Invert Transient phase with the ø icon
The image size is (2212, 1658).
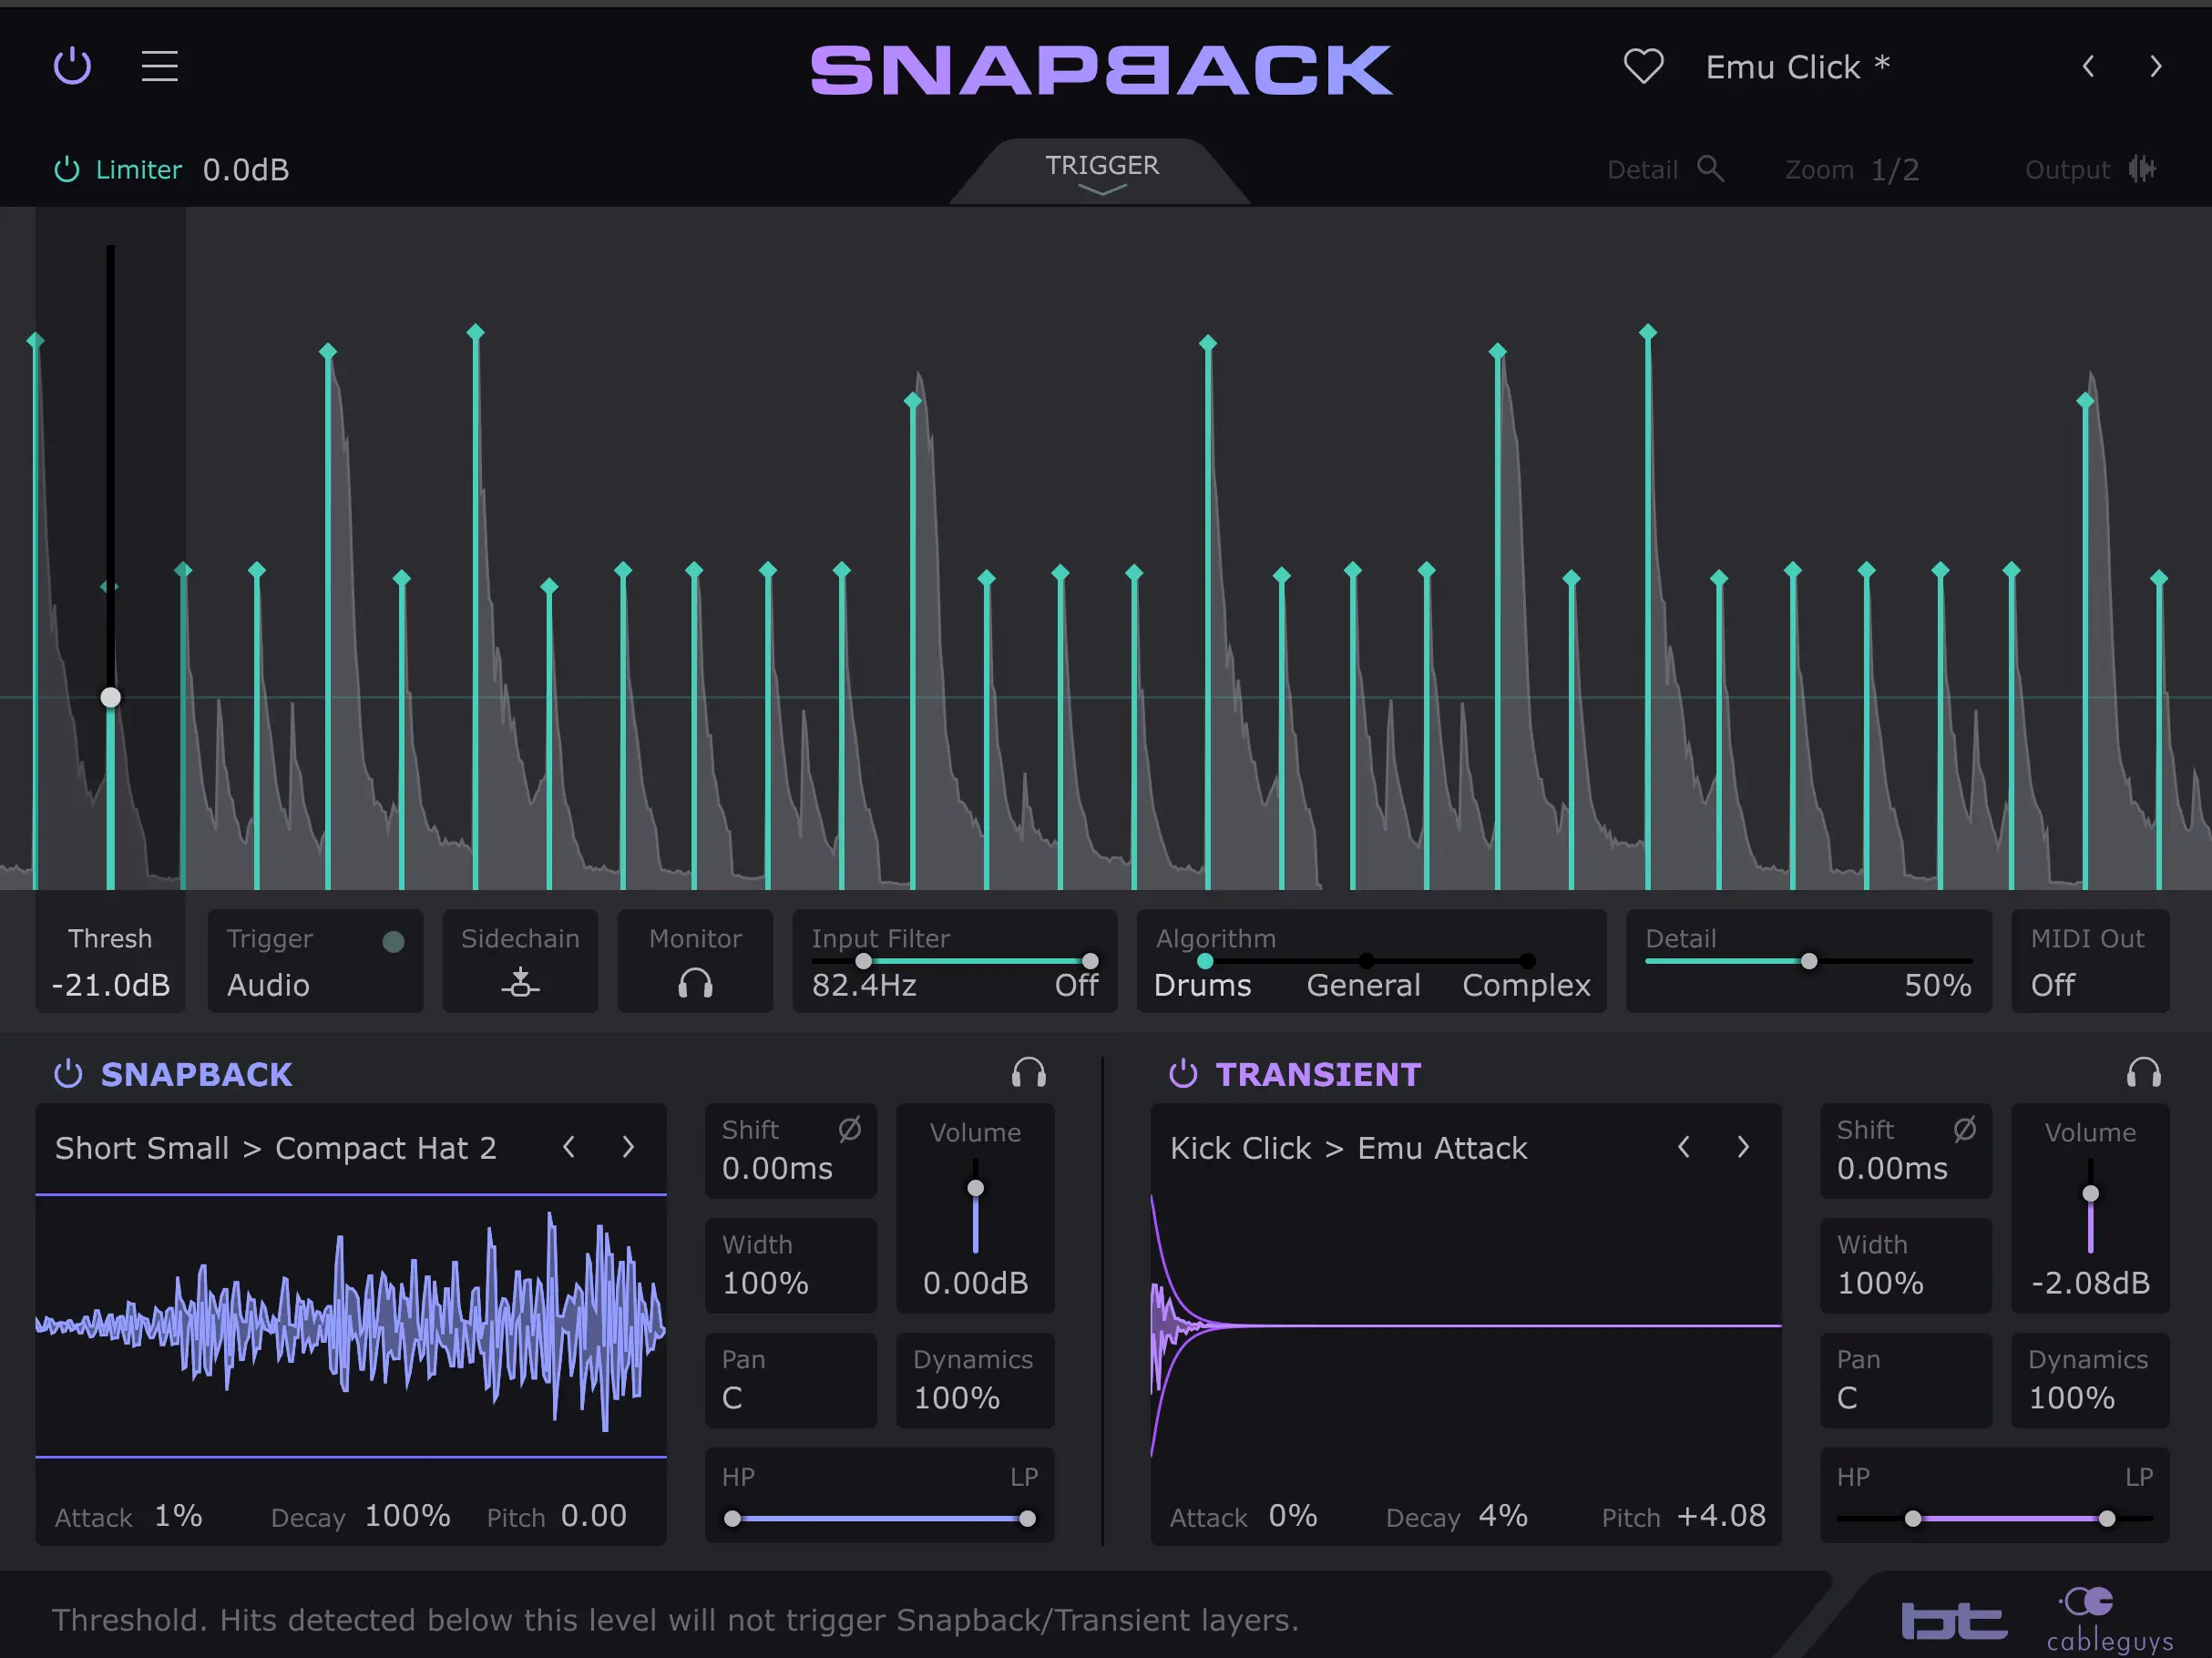pos(1965,1129)
